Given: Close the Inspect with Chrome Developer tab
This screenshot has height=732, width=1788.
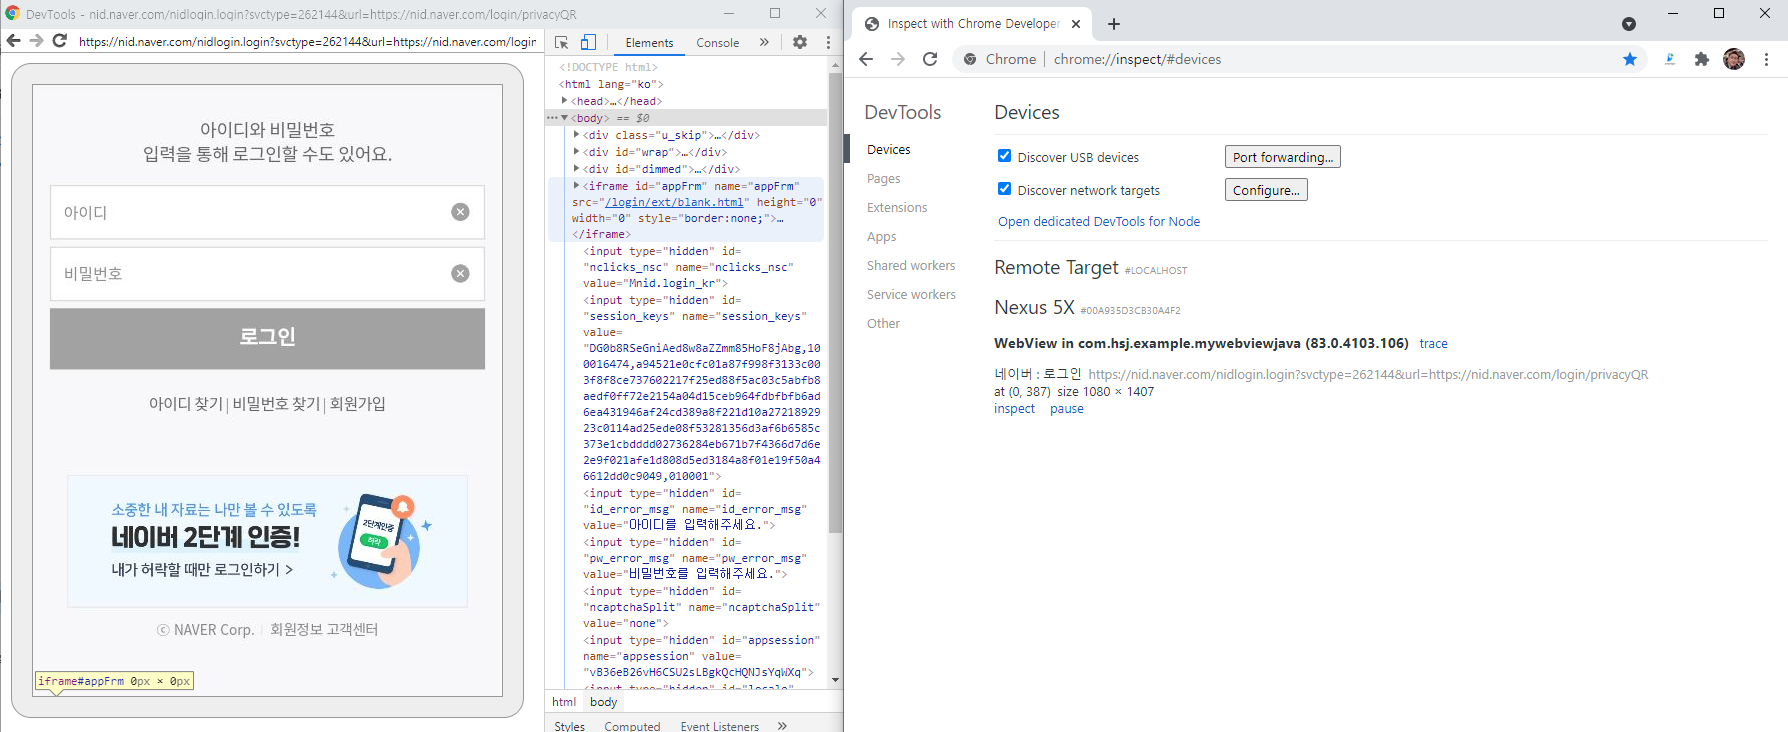Looking at the screenshot, I should pos(1076,24).
